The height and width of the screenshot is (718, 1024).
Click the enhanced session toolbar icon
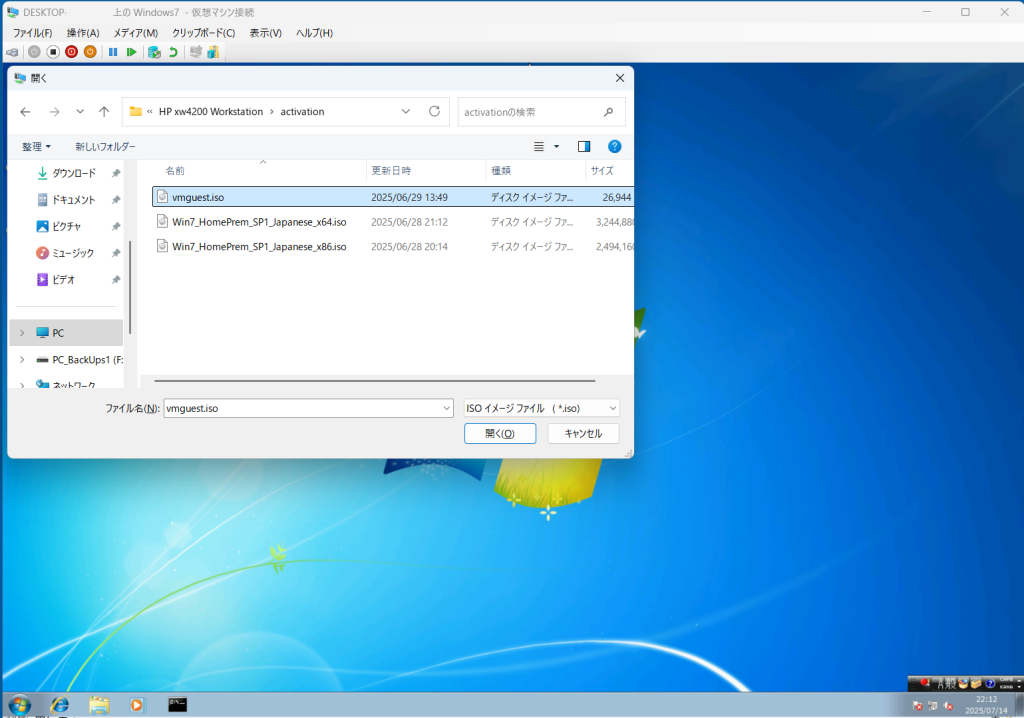pos(195,52)
